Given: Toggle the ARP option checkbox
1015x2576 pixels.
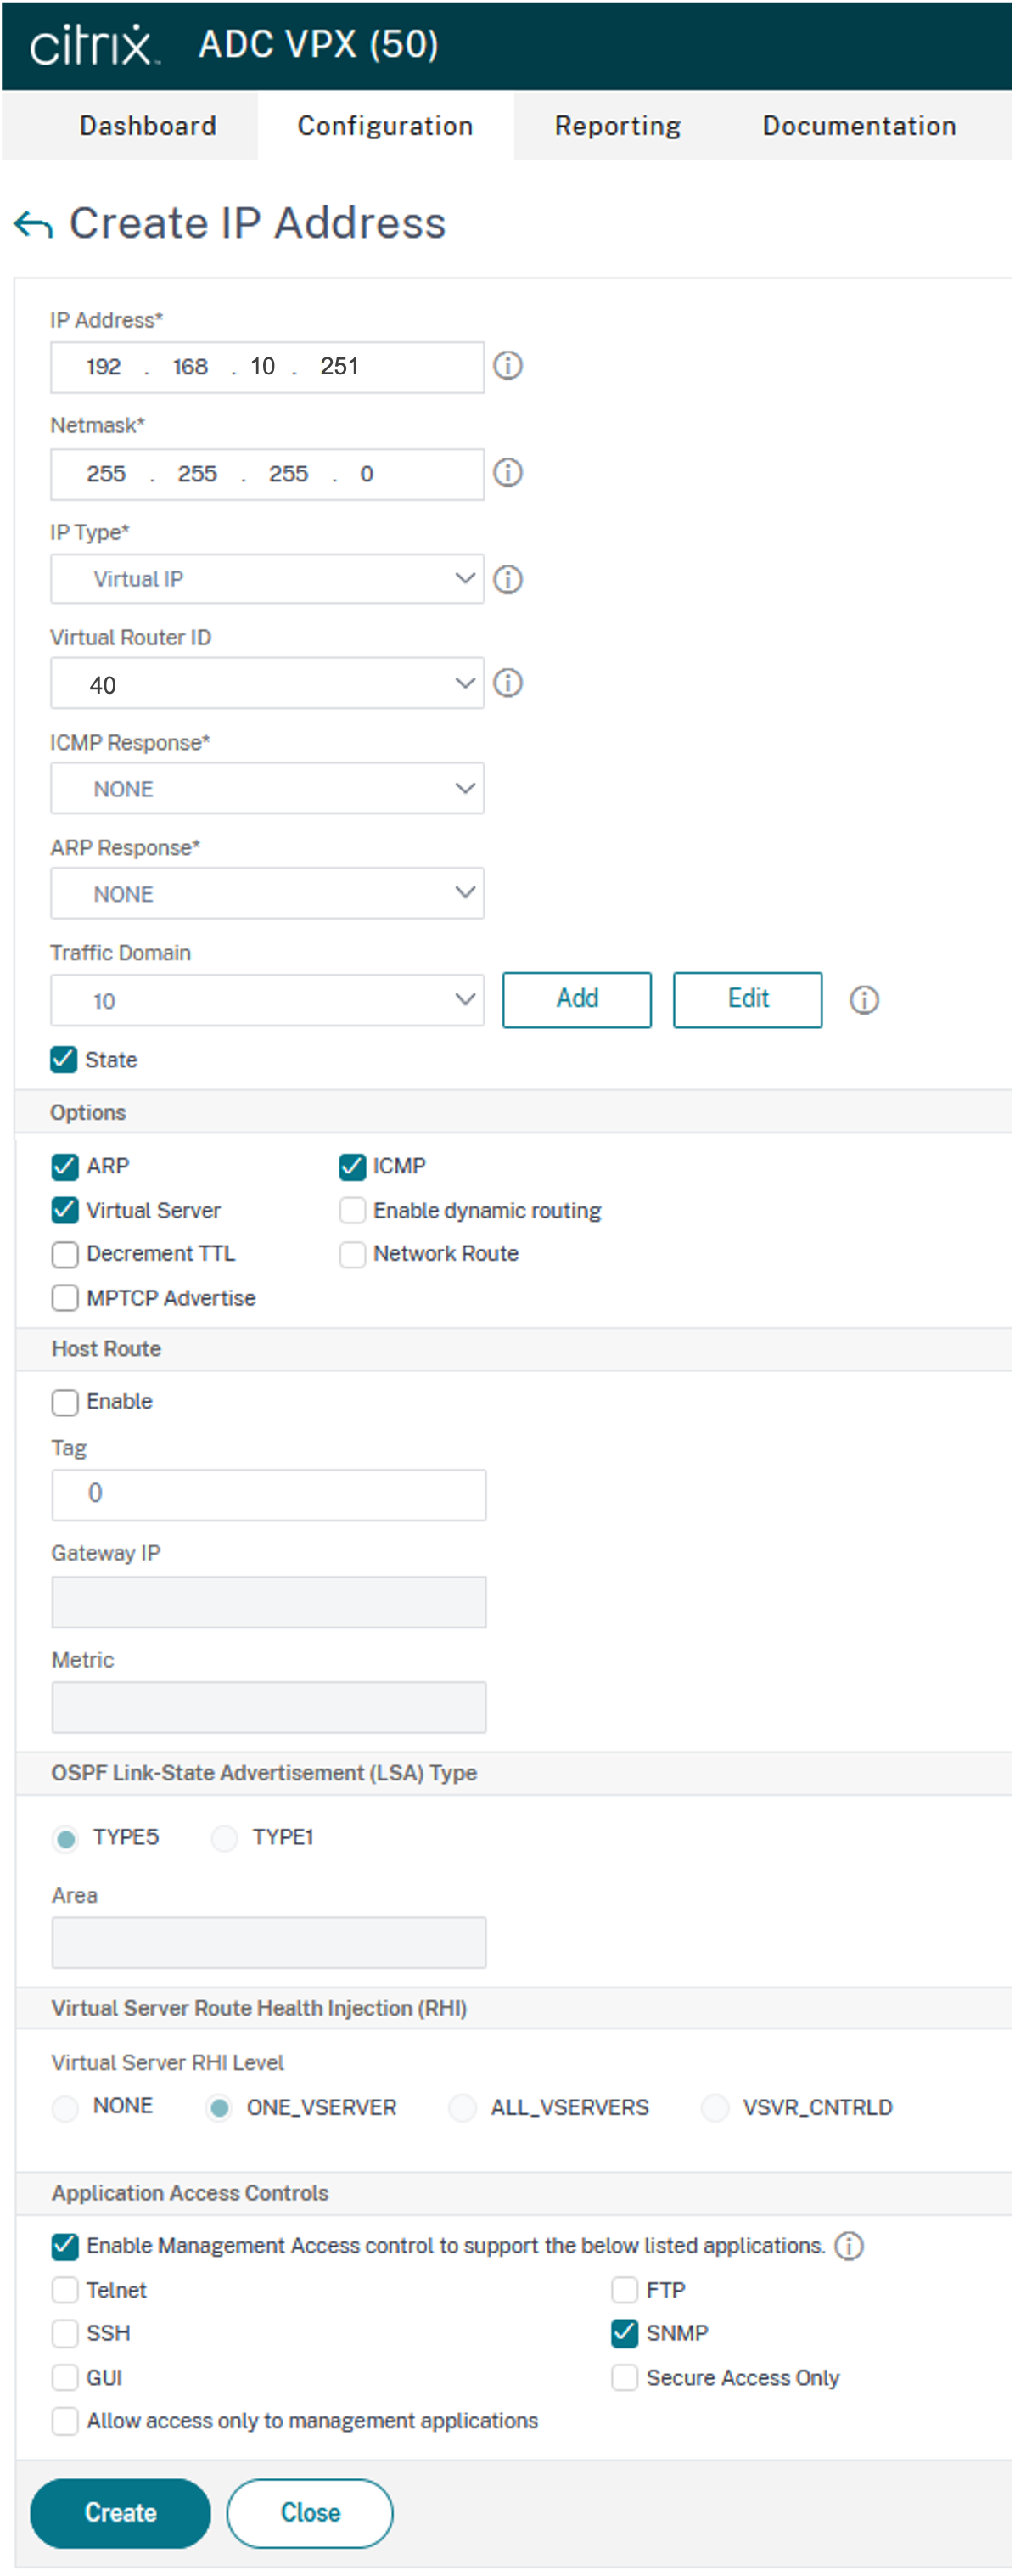Looking at the screenshot, I should tap(65, 1167).
